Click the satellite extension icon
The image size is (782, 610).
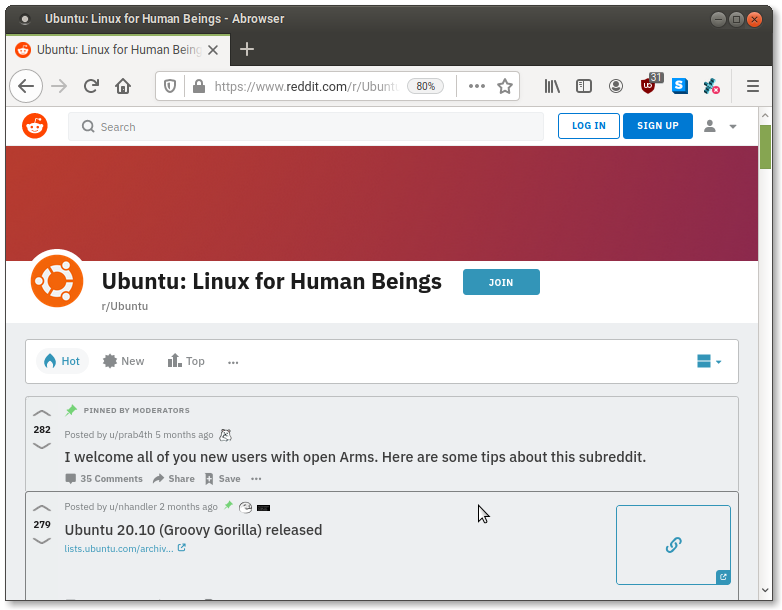(711, 86)
